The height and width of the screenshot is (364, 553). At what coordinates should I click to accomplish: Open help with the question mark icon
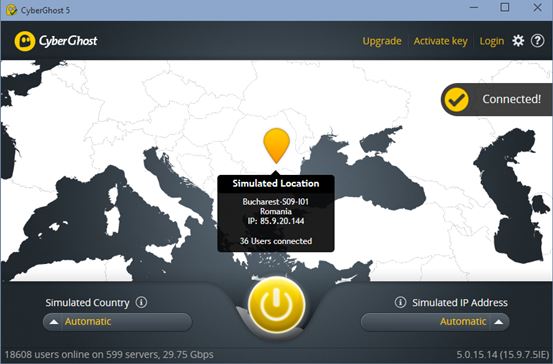[x=538, y=41]
